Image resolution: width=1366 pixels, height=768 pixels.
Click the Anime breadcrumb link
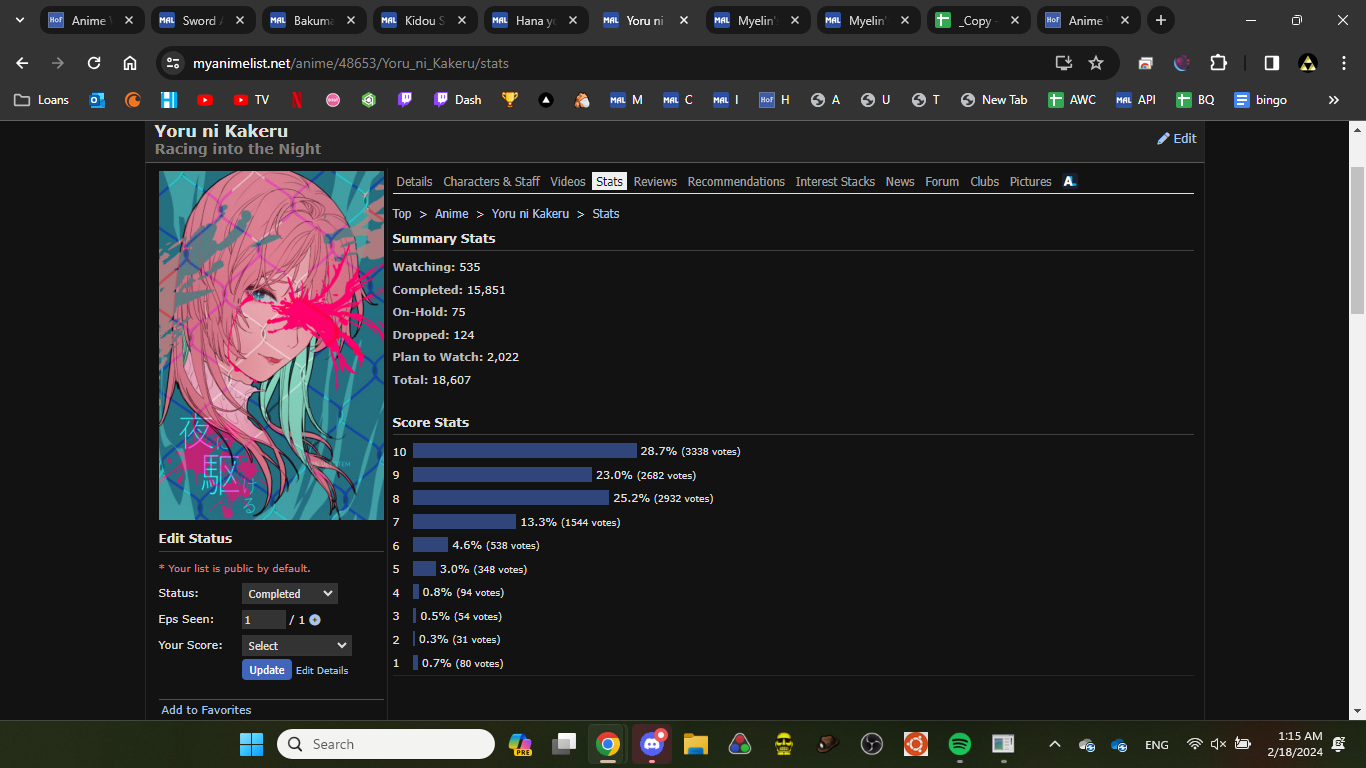[452, 214]
